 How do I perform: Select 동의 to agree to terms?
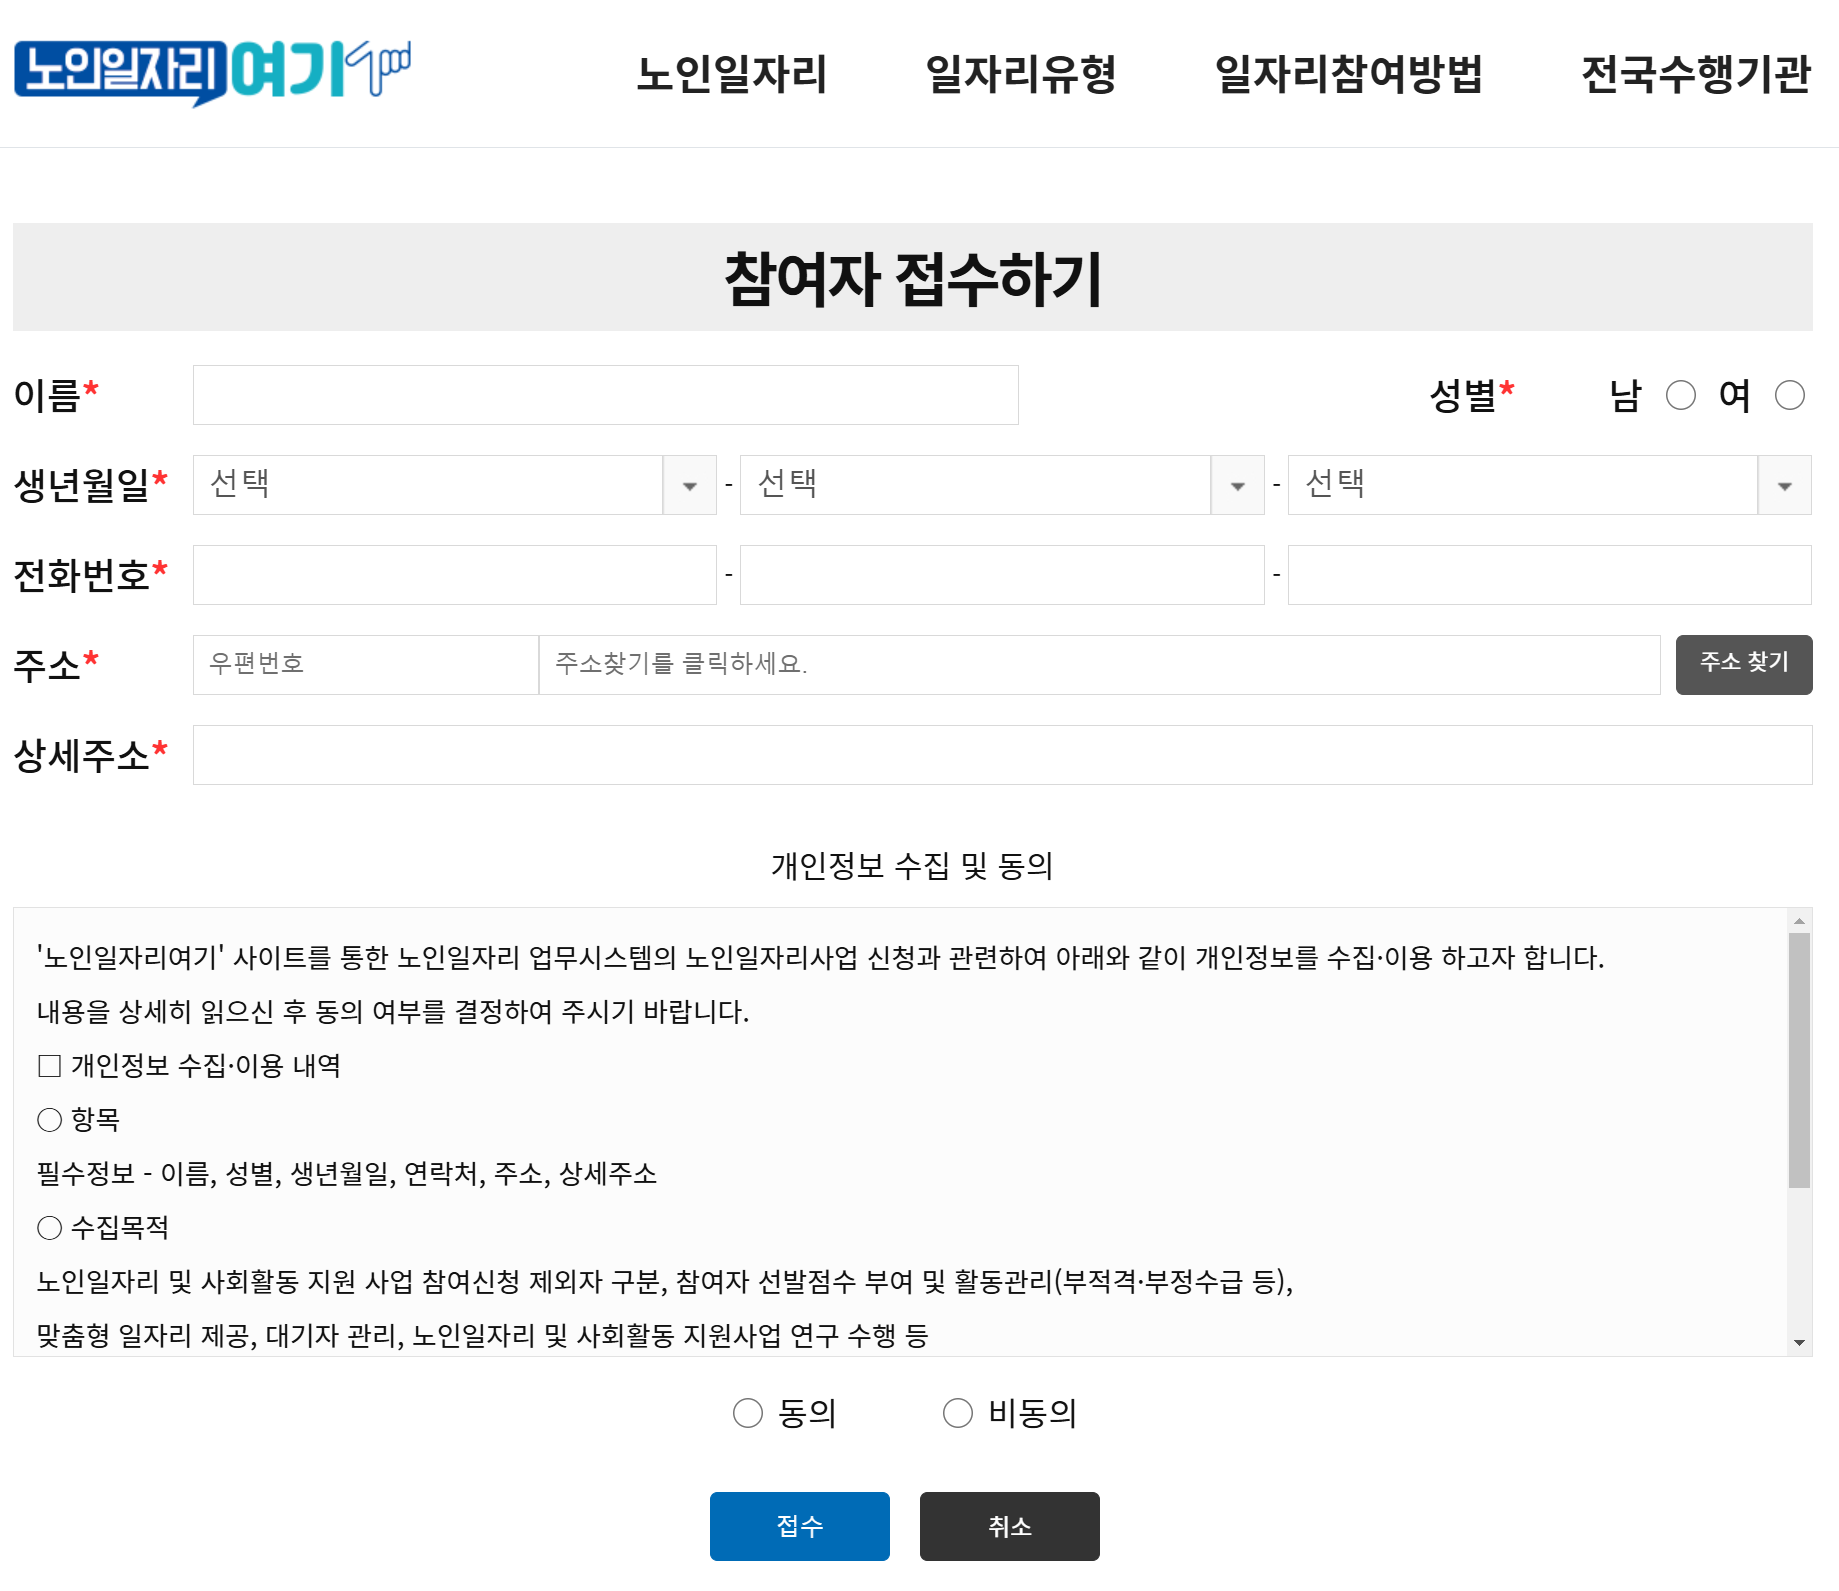[746, 1412]
